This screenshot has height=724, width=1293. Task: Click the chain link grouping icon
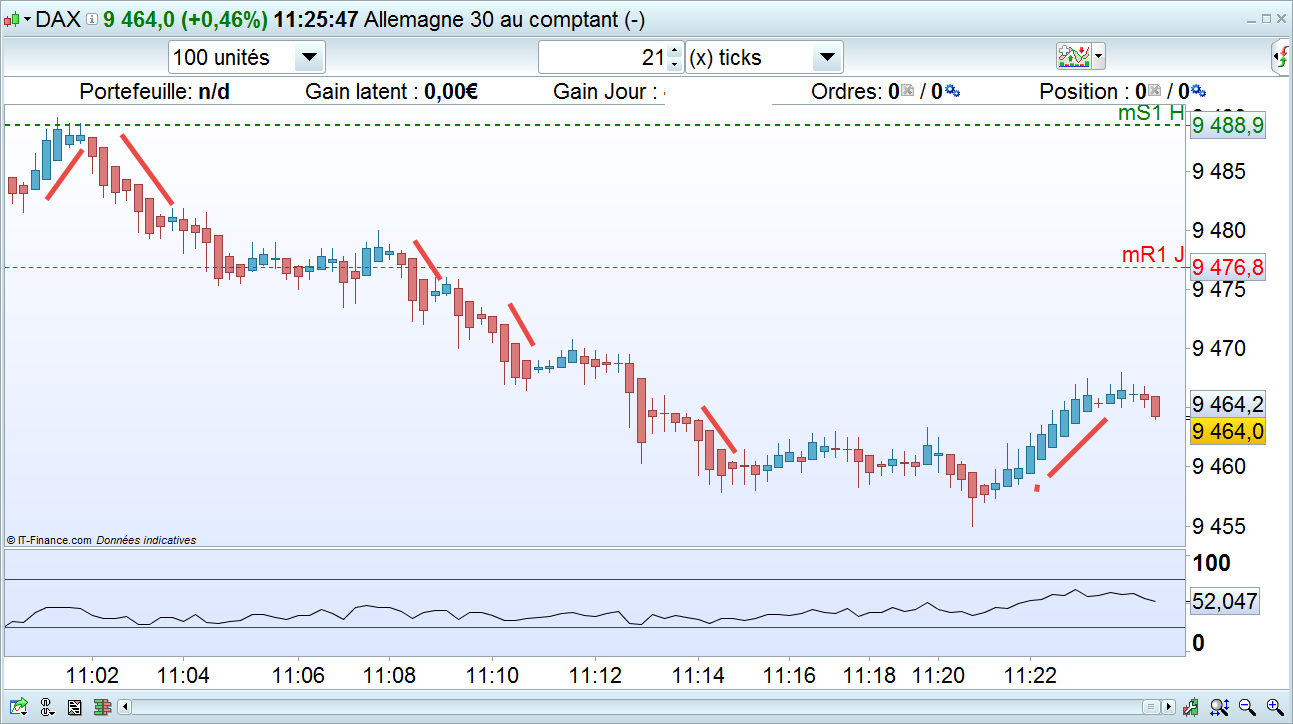46,707
